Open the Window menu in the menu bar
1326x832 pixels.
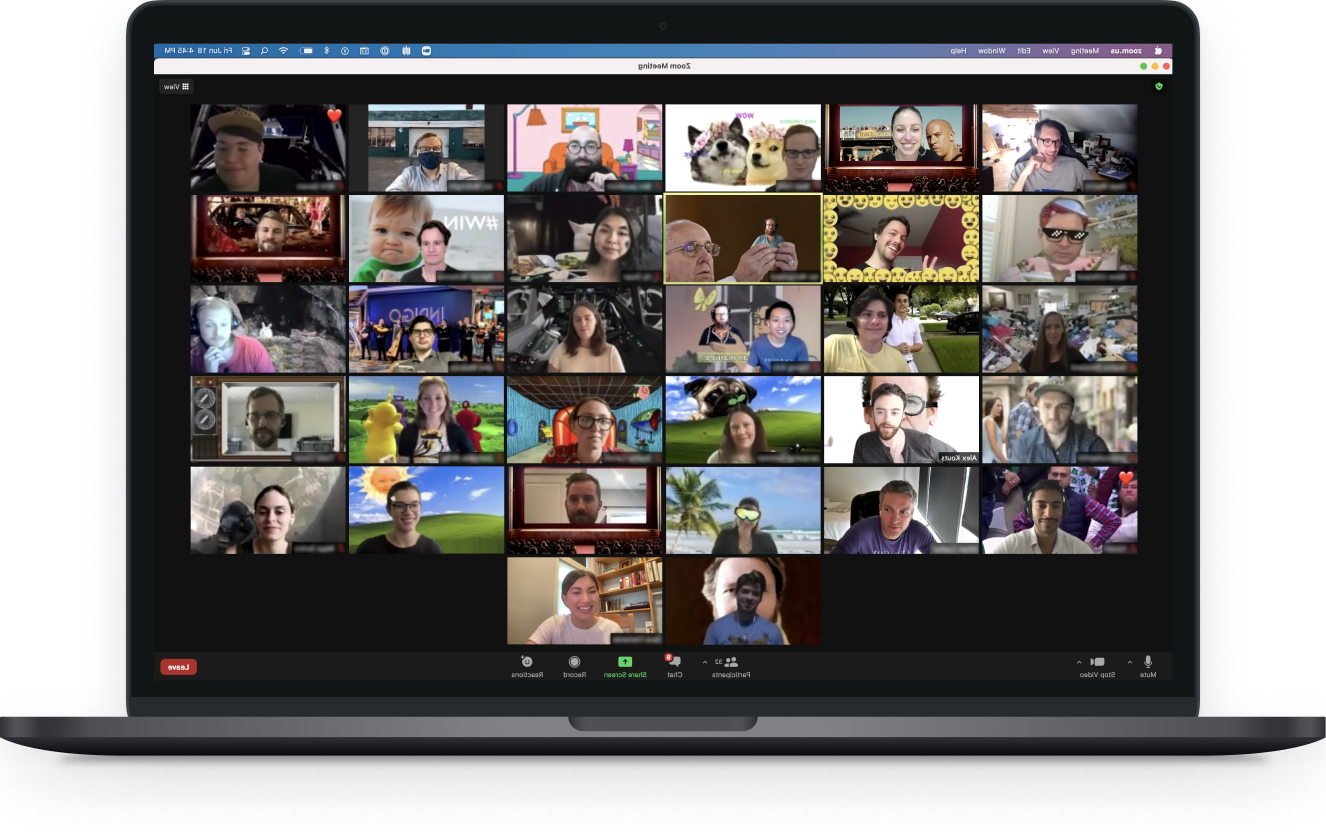pos(991,50)
